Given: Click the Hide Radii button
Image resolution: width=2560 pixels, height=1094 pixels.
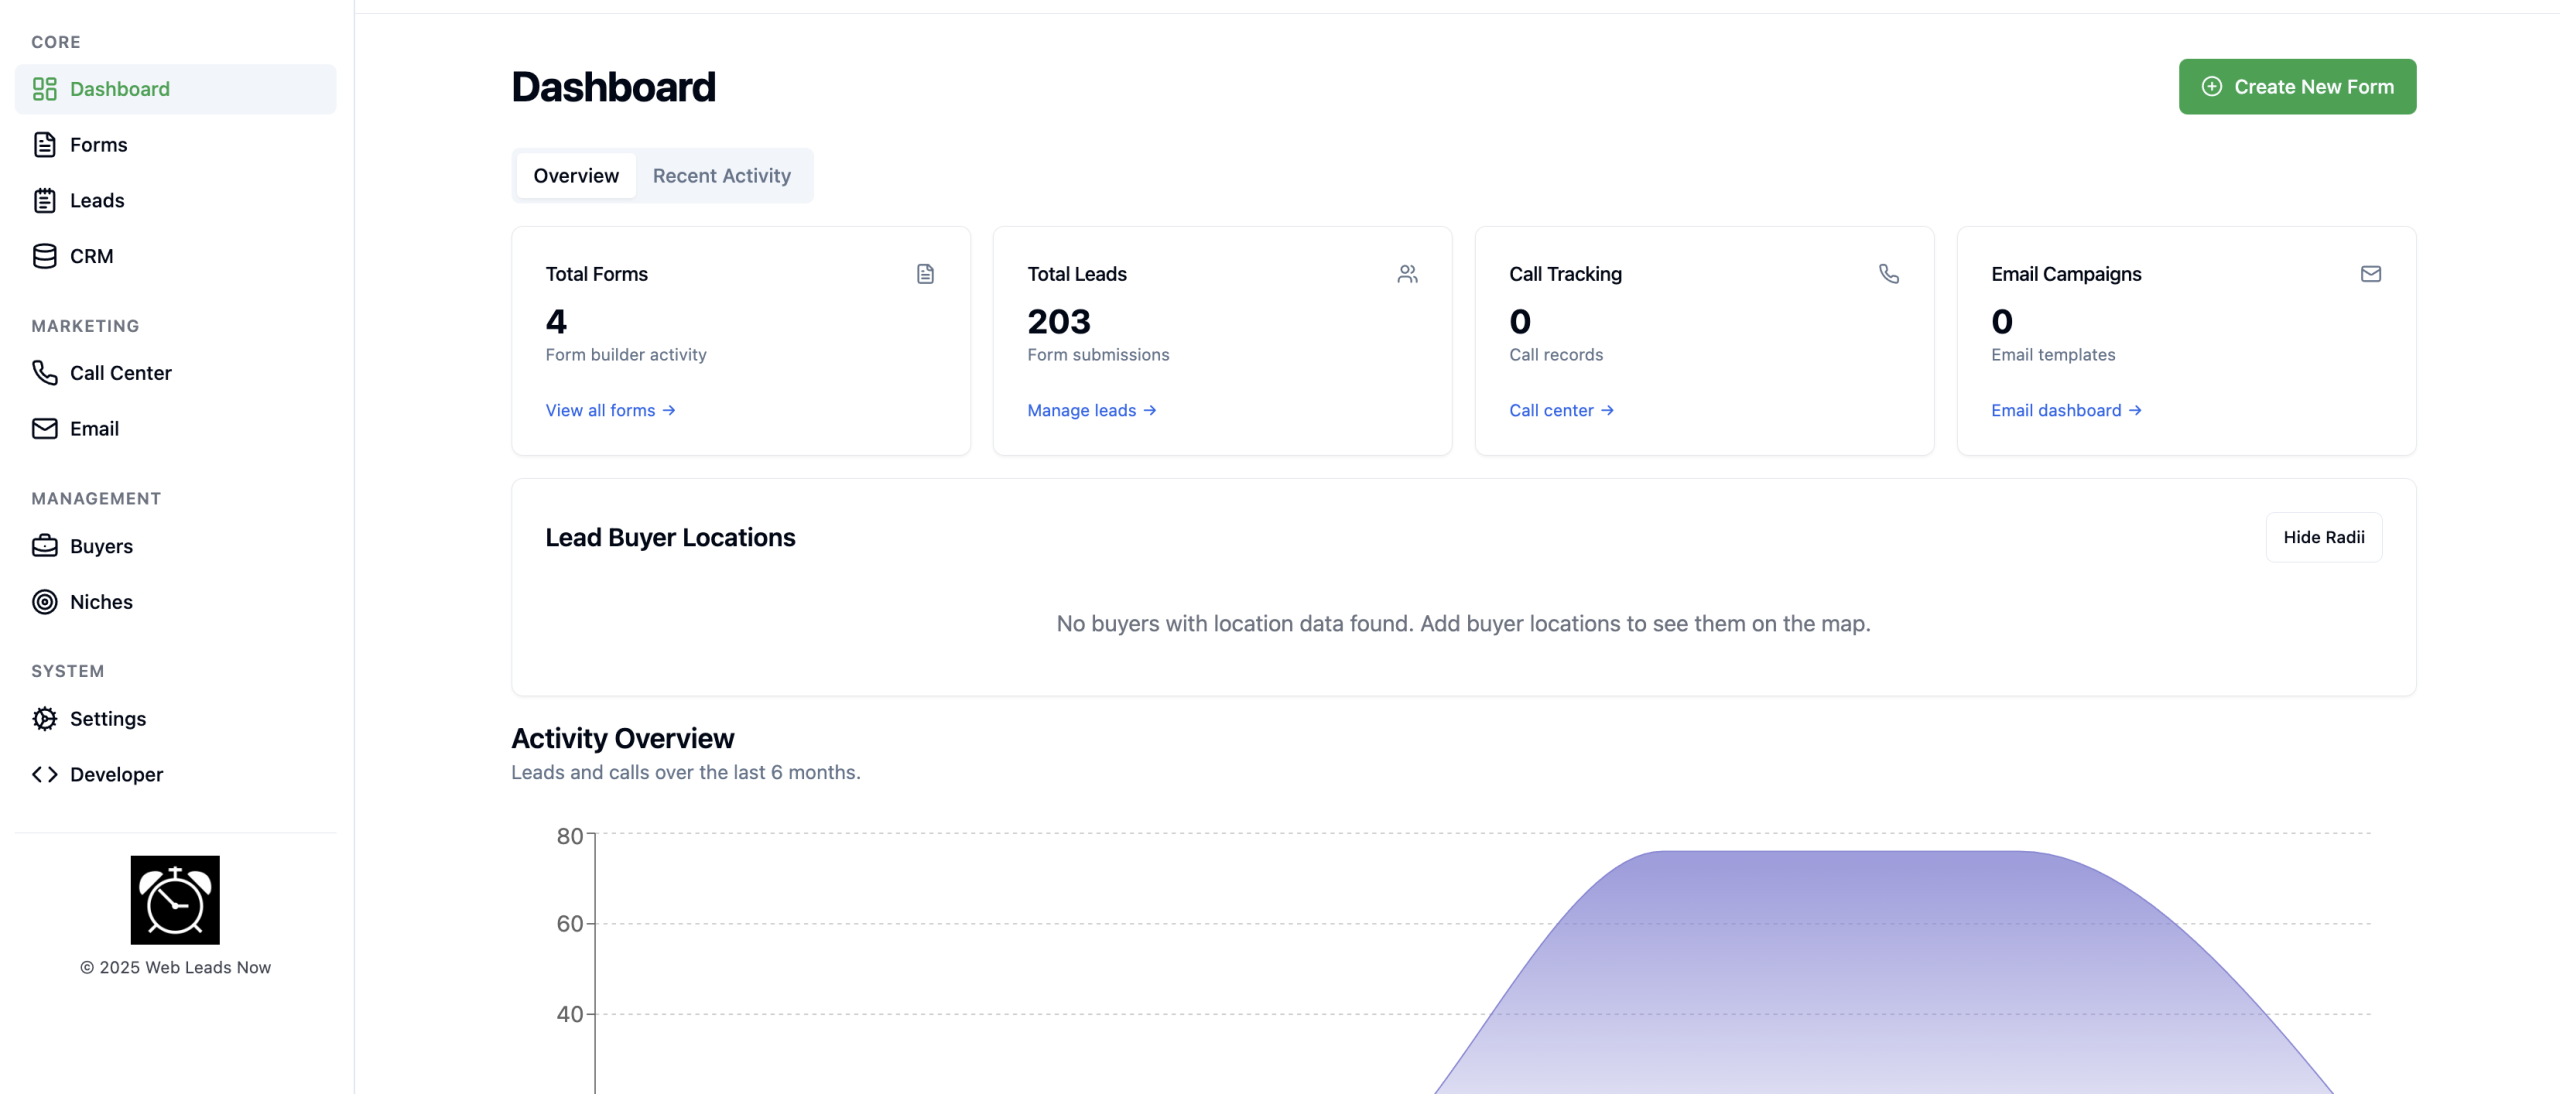Looking at the screenshot, I should (2323, 538).
